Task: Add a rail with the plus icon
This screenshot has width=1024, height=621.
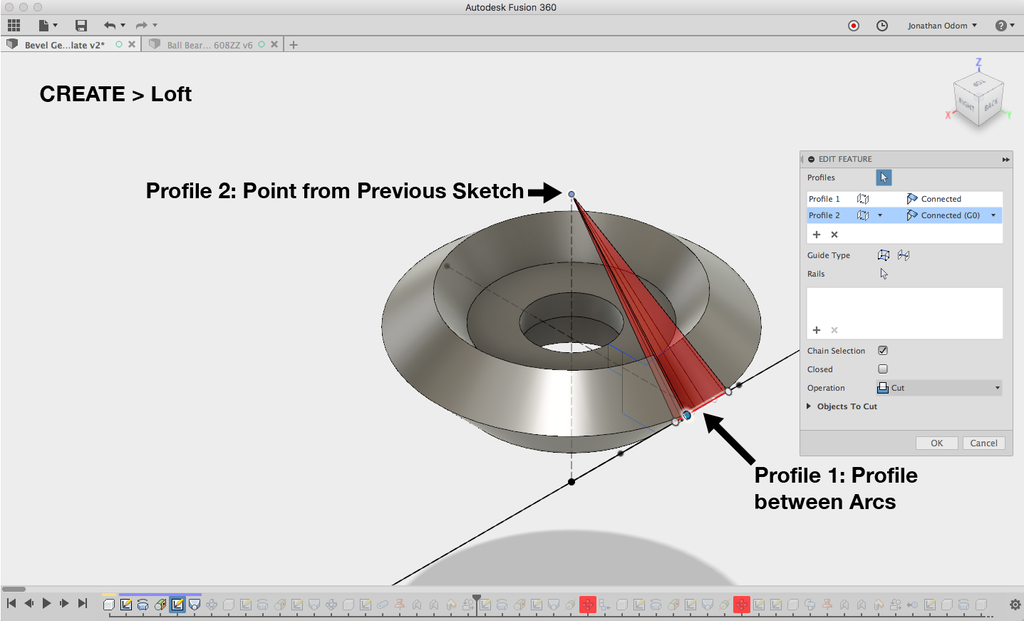Action: coord(816,330)
